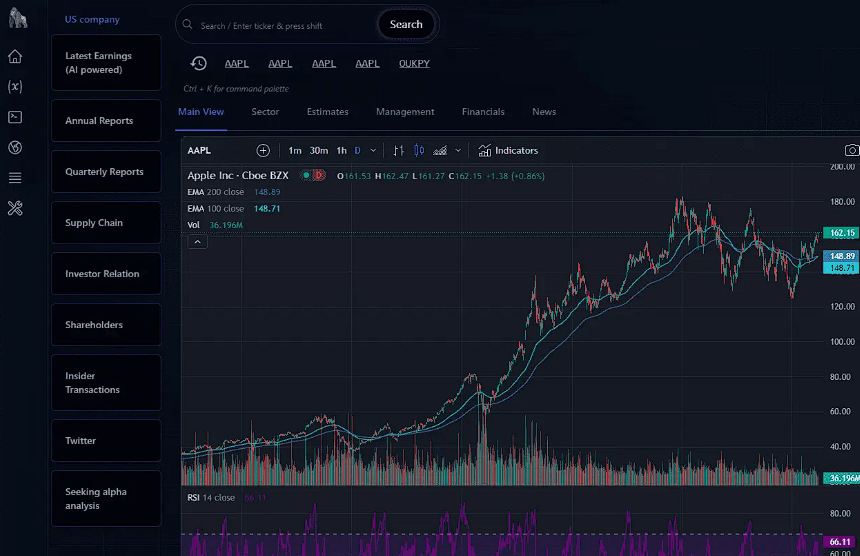Open the OUKPY recent ticker link
The image size is (860, 556).
click(x=414, y=64)
